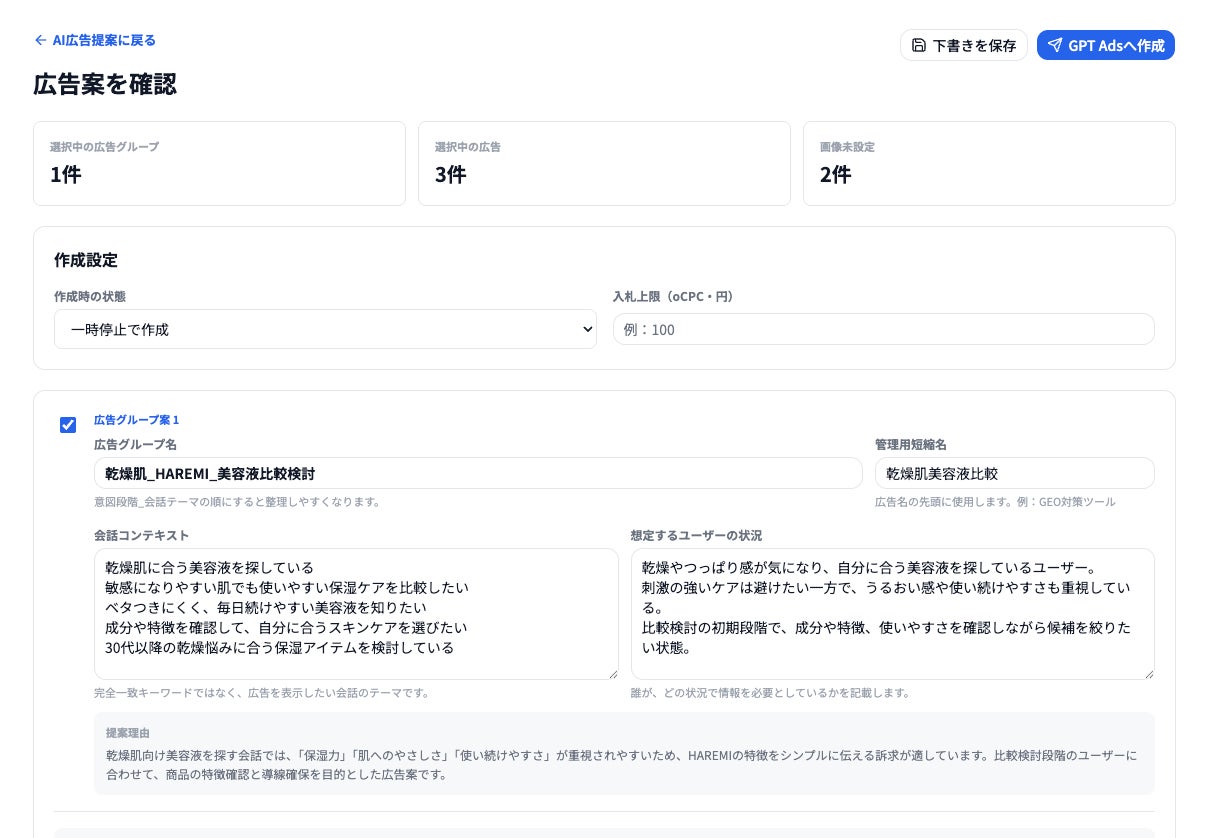The height and width of the screenshot is (838, 1211).
Task: Select the 選択中の広告 3件 card
Action: [604, 164]
